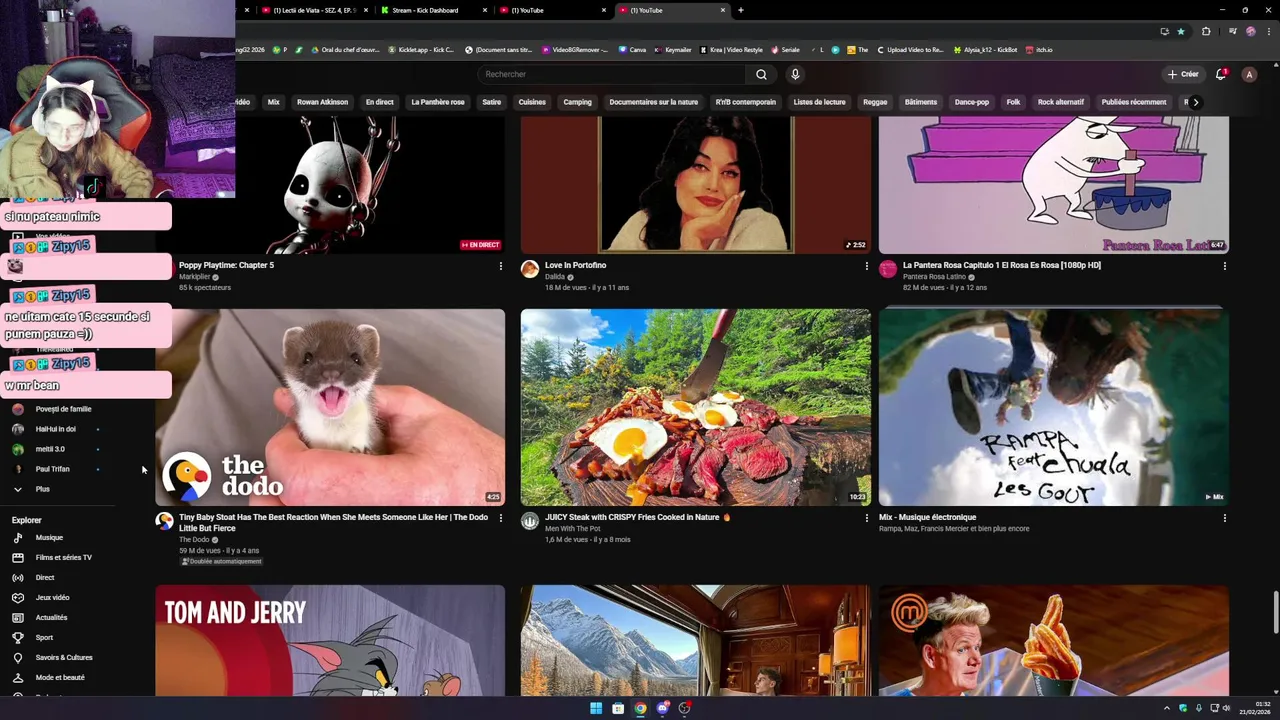Open options menu for Poppy Playtime video

501,266
